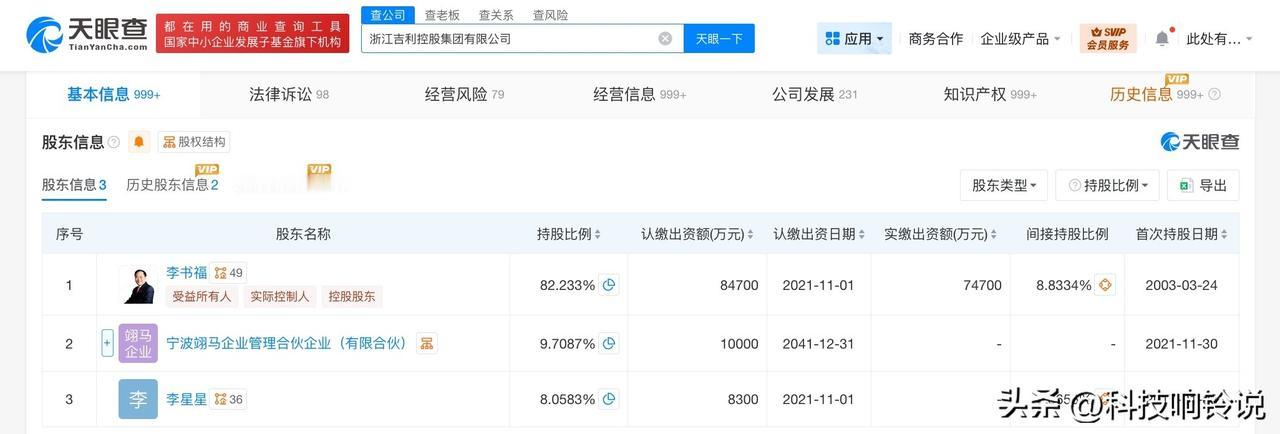Sort by 认缴出资日期 column header

click(x=820, y=234)
